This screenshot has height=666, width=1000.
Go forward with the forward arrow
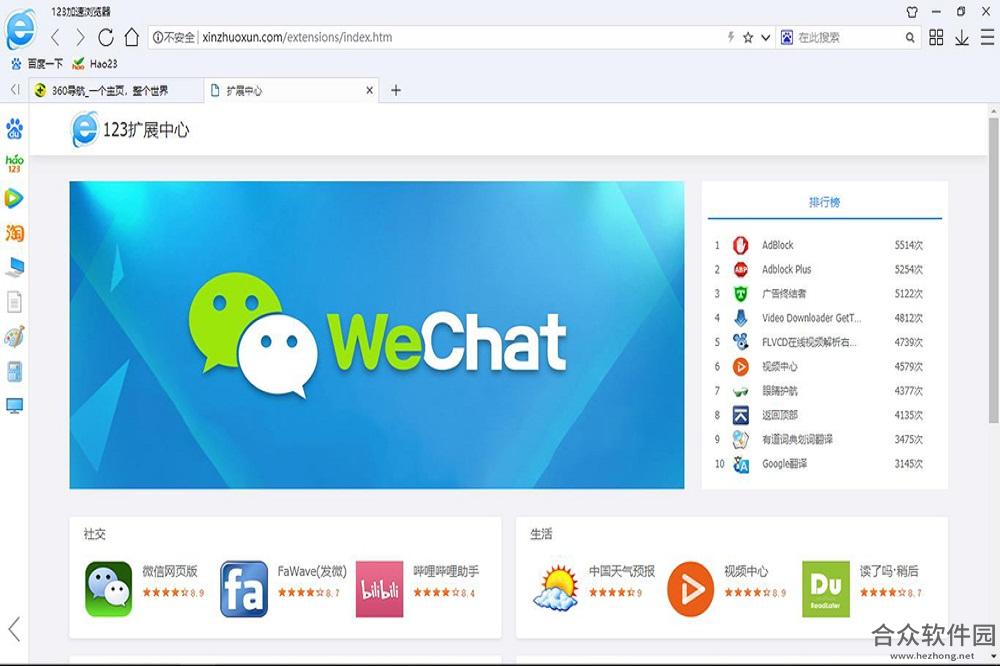click(x=80, y=38)
